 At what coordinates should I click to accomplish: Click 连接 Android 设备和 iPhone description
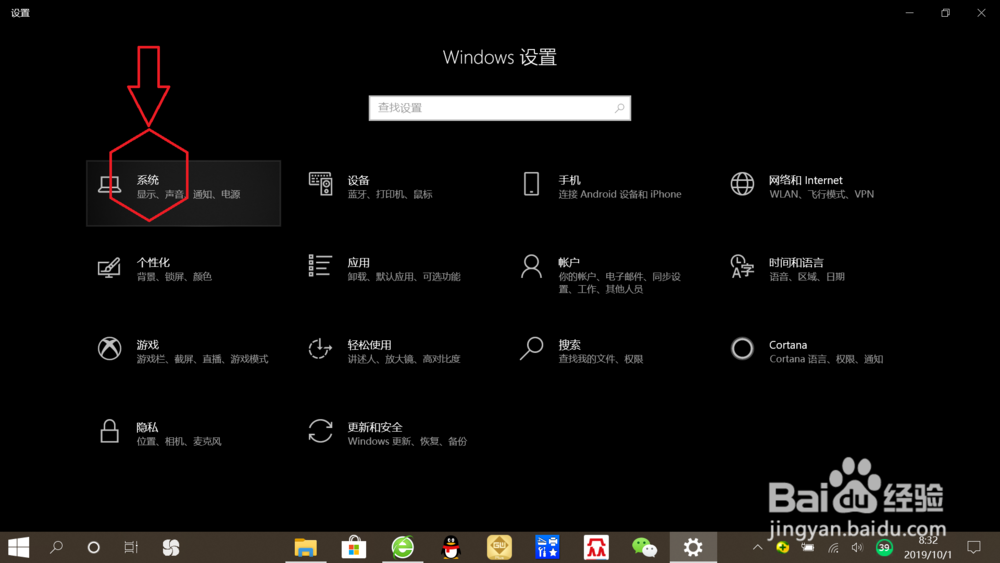[x=620, y=194]
